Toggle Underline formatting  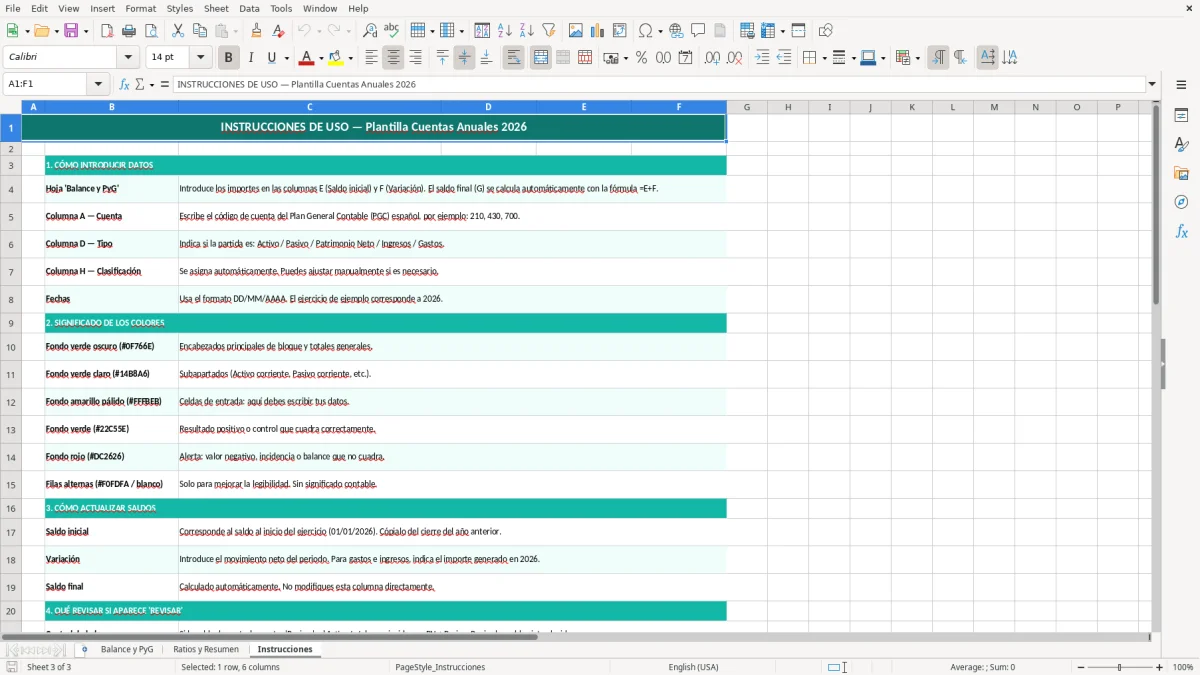272,58
